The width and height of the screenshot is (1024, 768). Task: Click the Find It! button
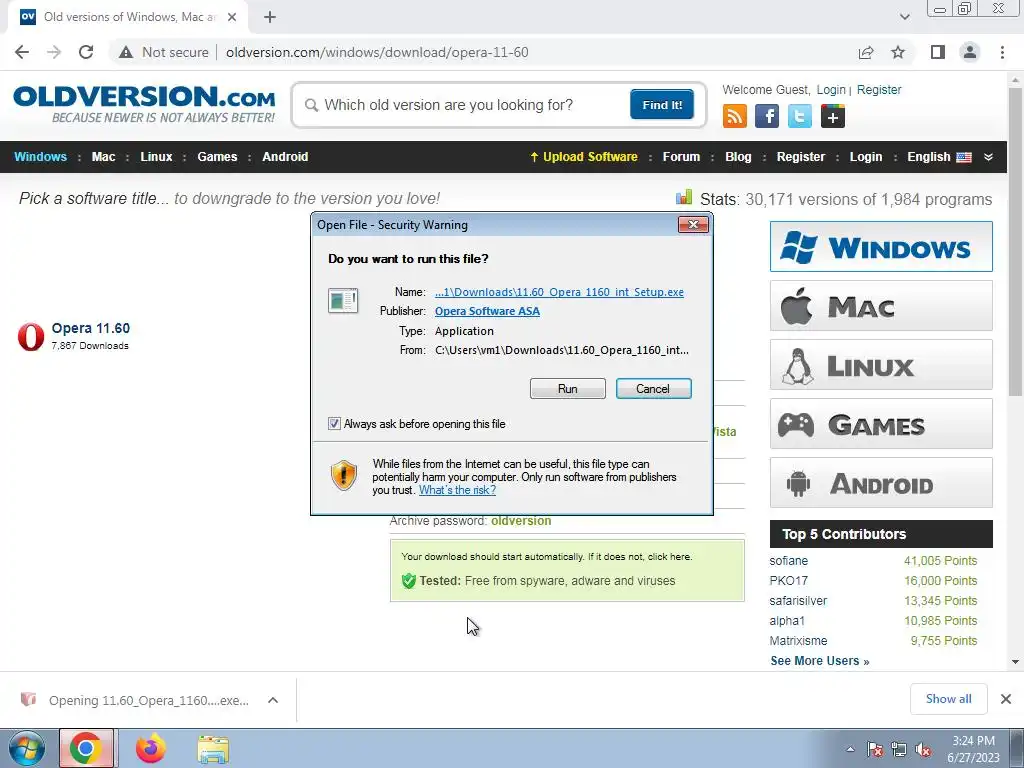pos(662,104)
